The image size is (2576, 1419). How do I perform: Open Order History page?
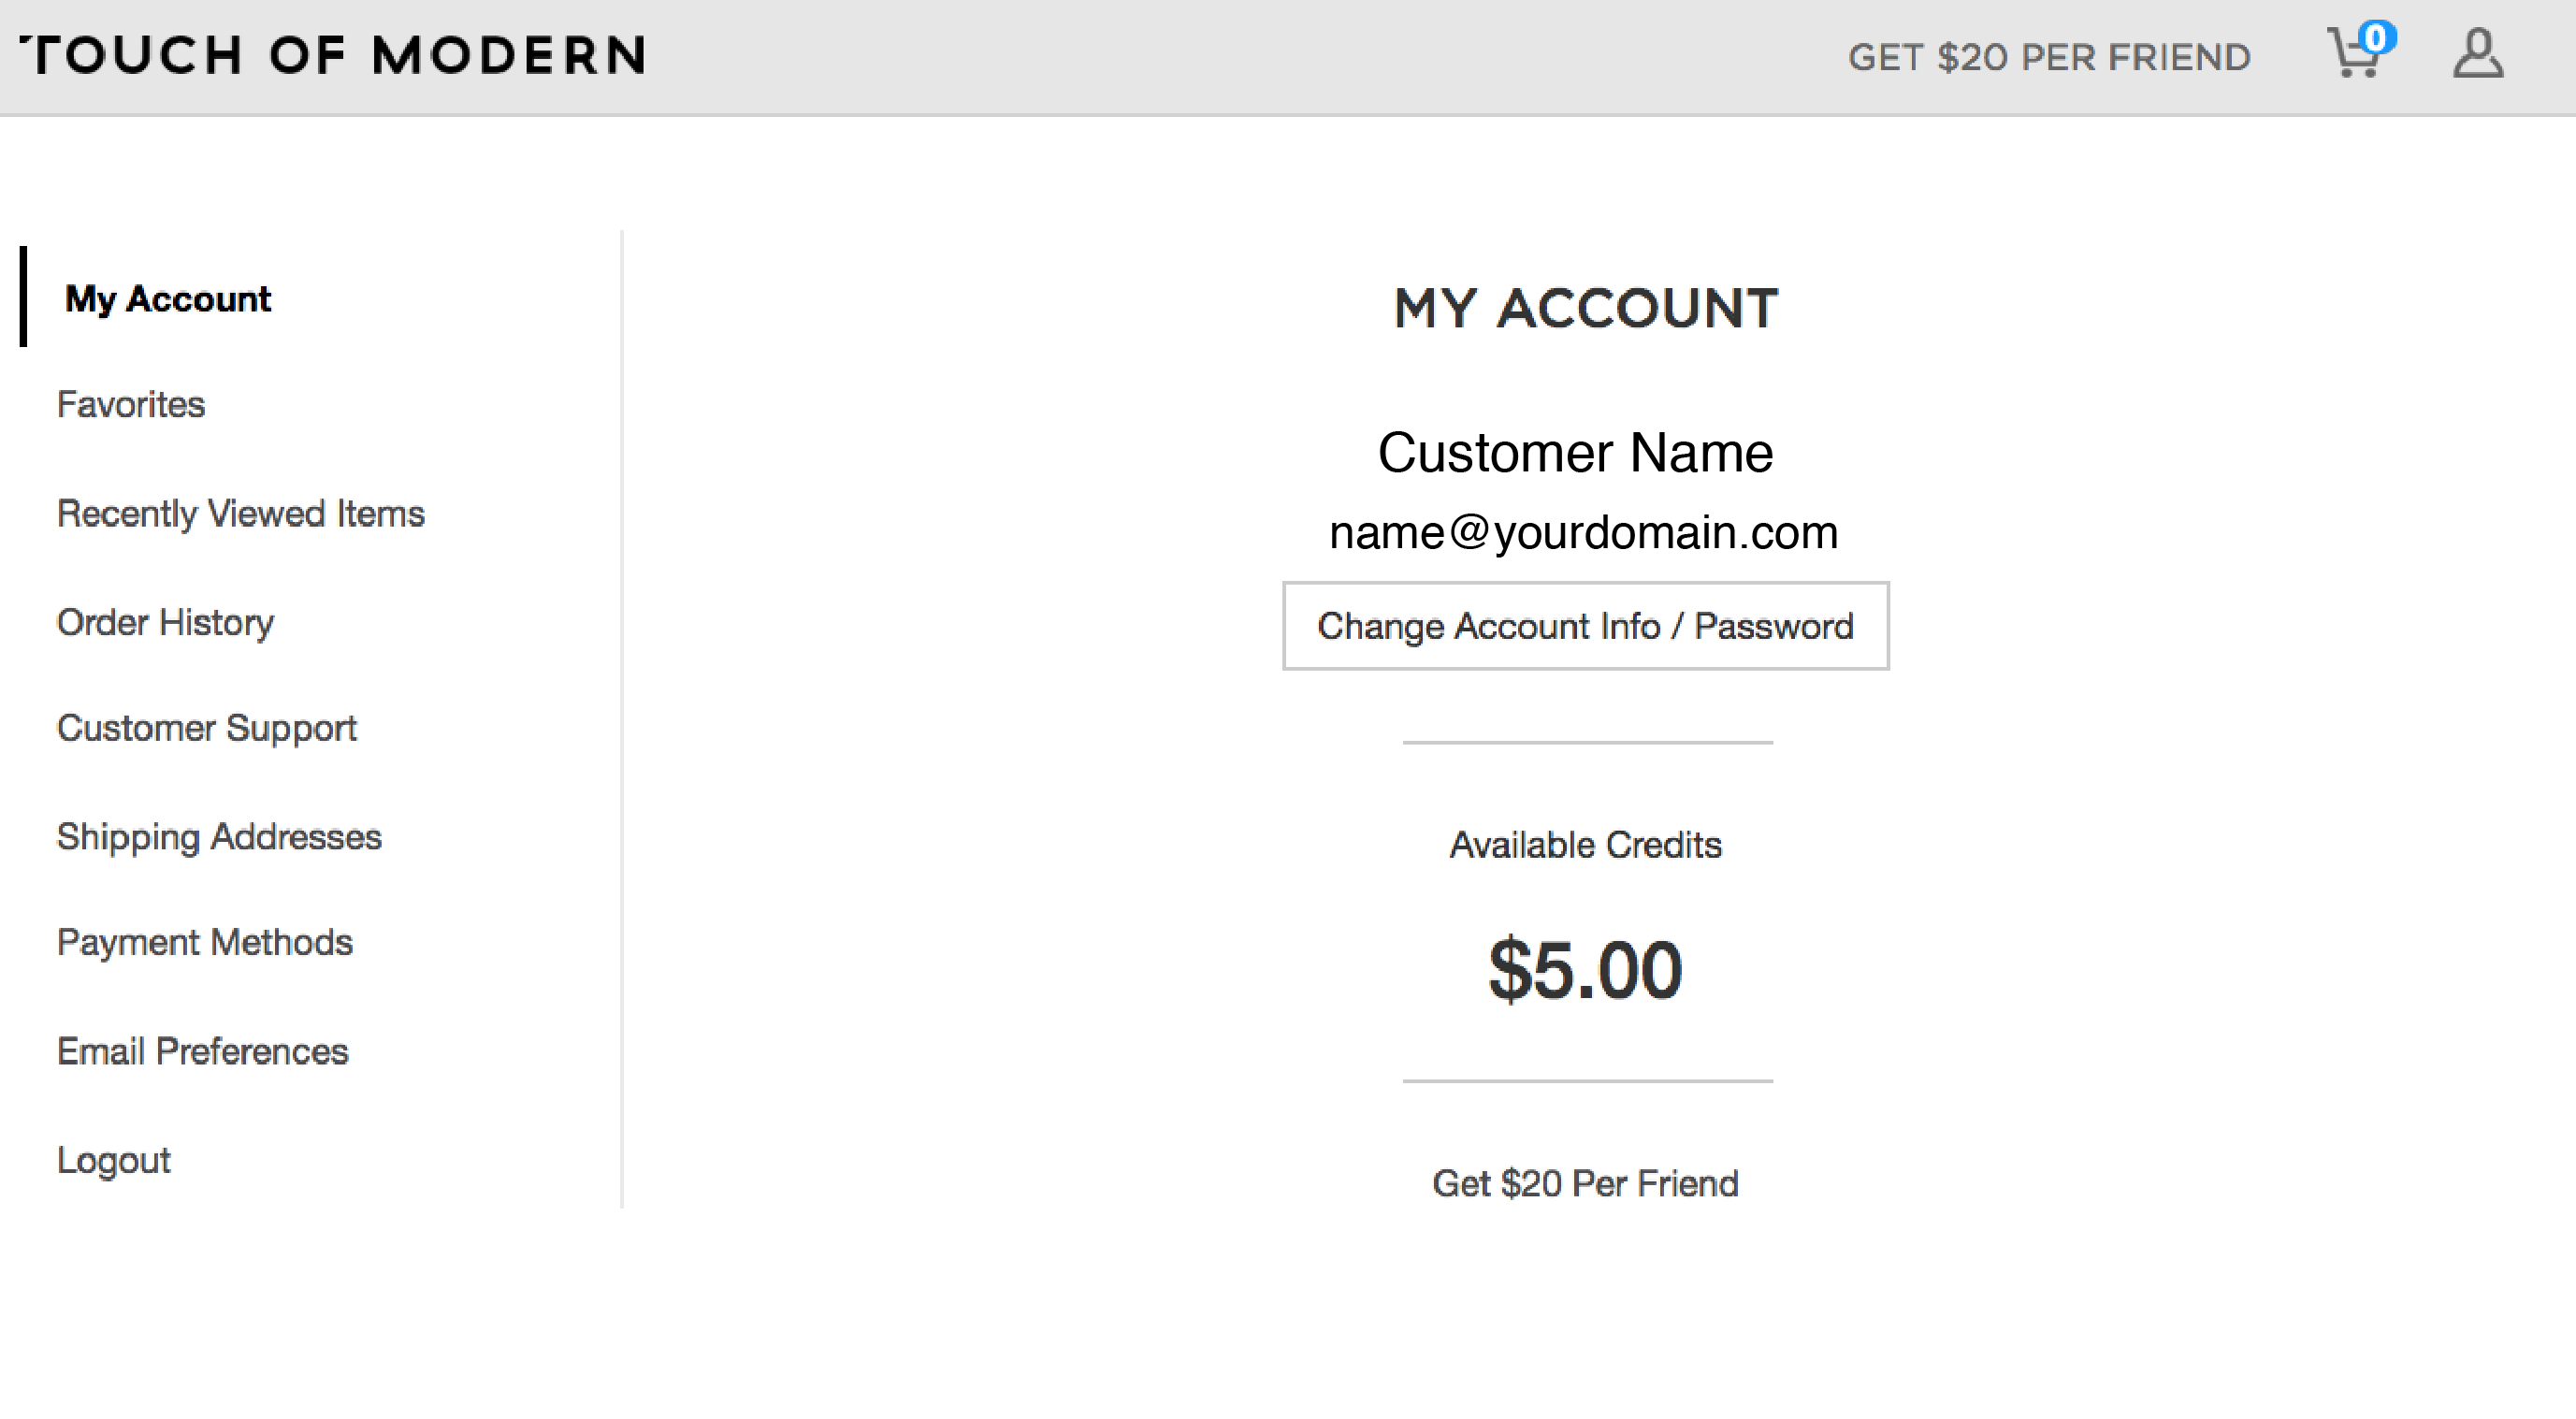166,622
